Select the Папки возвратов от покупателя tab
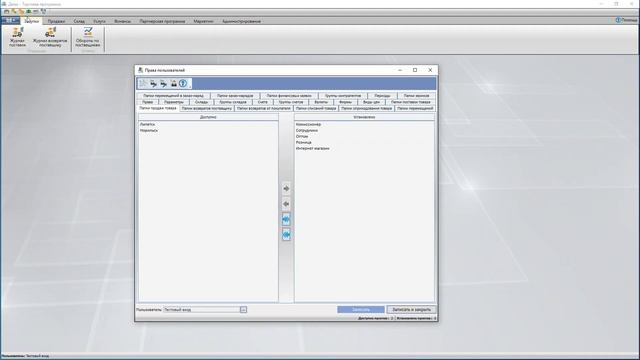 click(x=264, y=109)
